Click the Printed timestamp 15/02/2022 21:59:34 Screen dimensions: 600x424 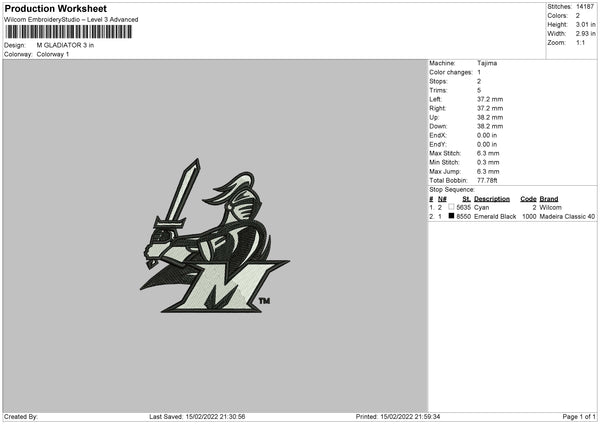tap(410, 417)
